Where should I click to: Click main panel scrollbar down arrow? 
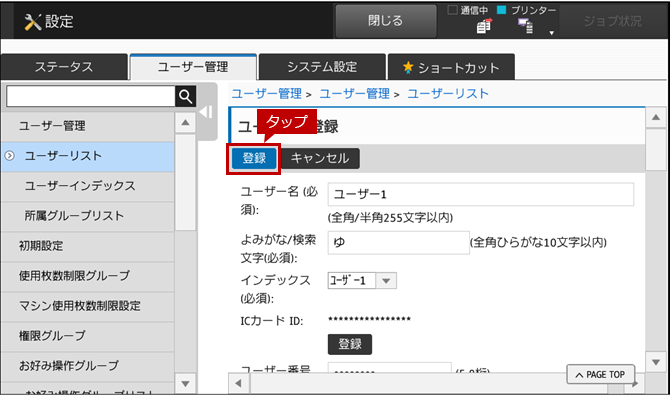(x=655, y=362)
